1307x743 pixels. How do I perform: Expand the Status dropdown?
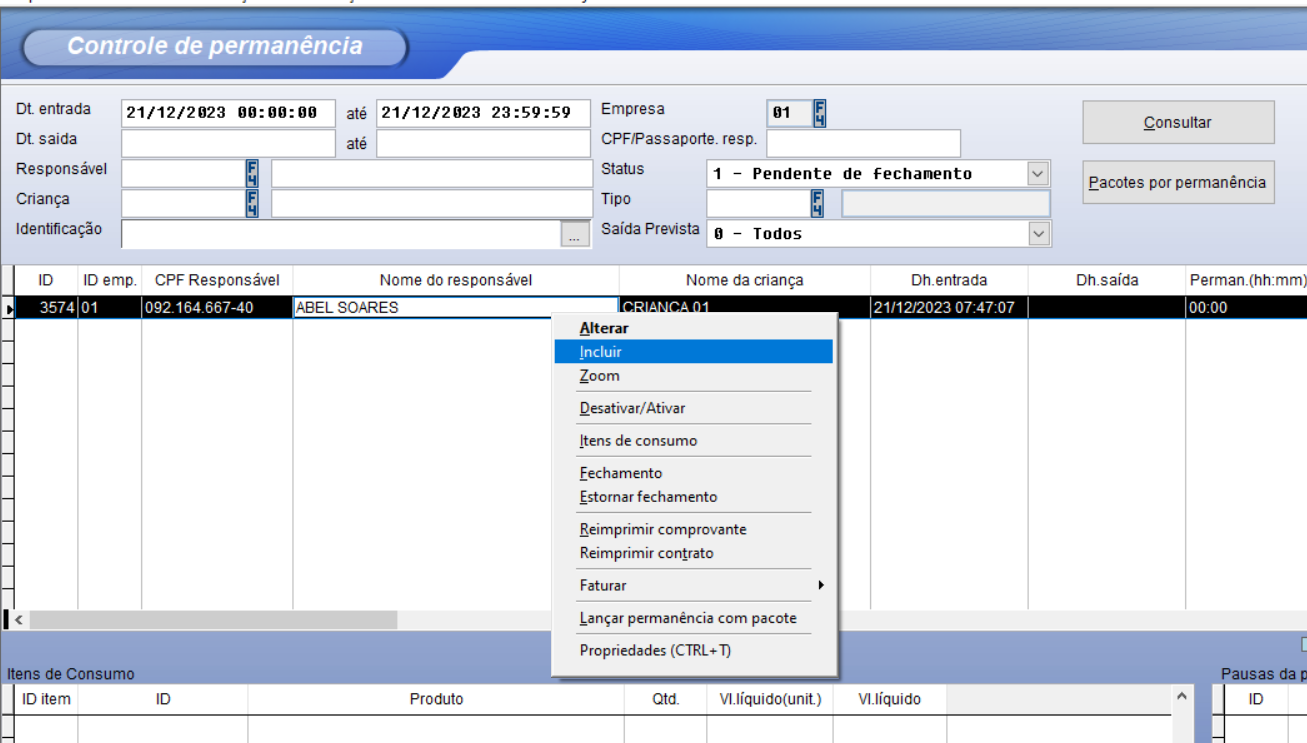tap(1039, 174)
